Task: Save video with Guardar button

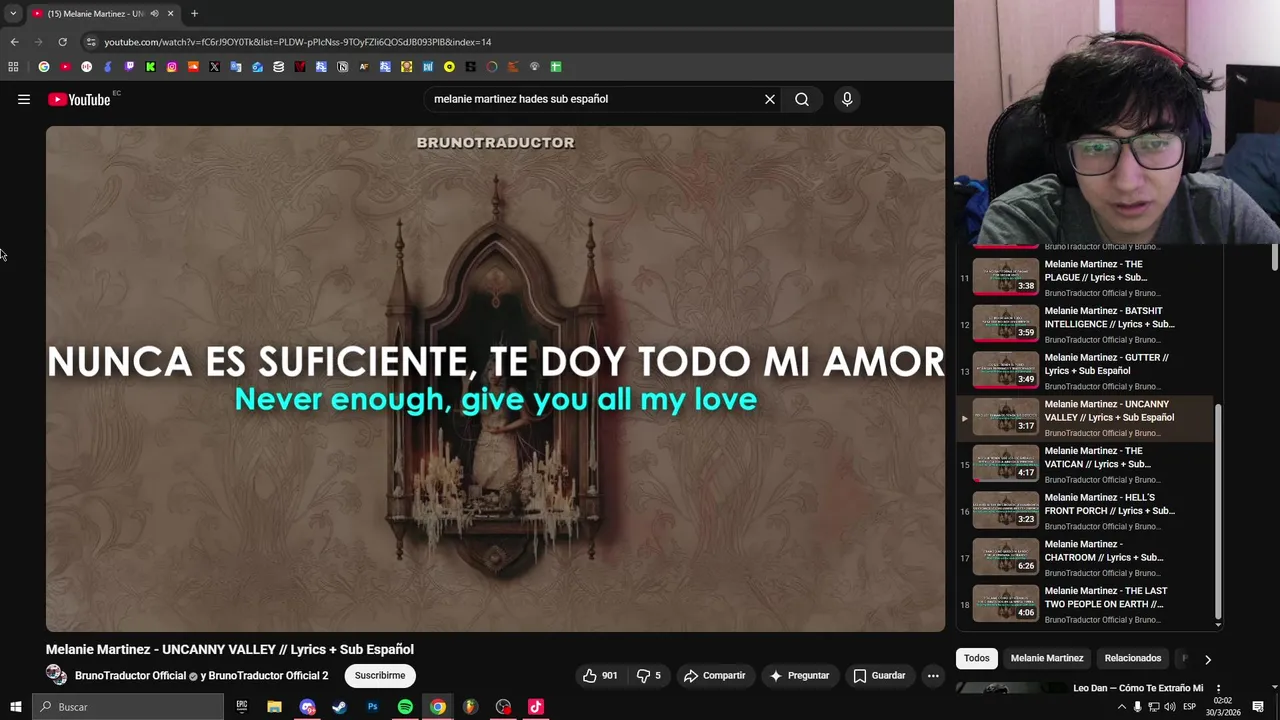Action: point(879,676)
